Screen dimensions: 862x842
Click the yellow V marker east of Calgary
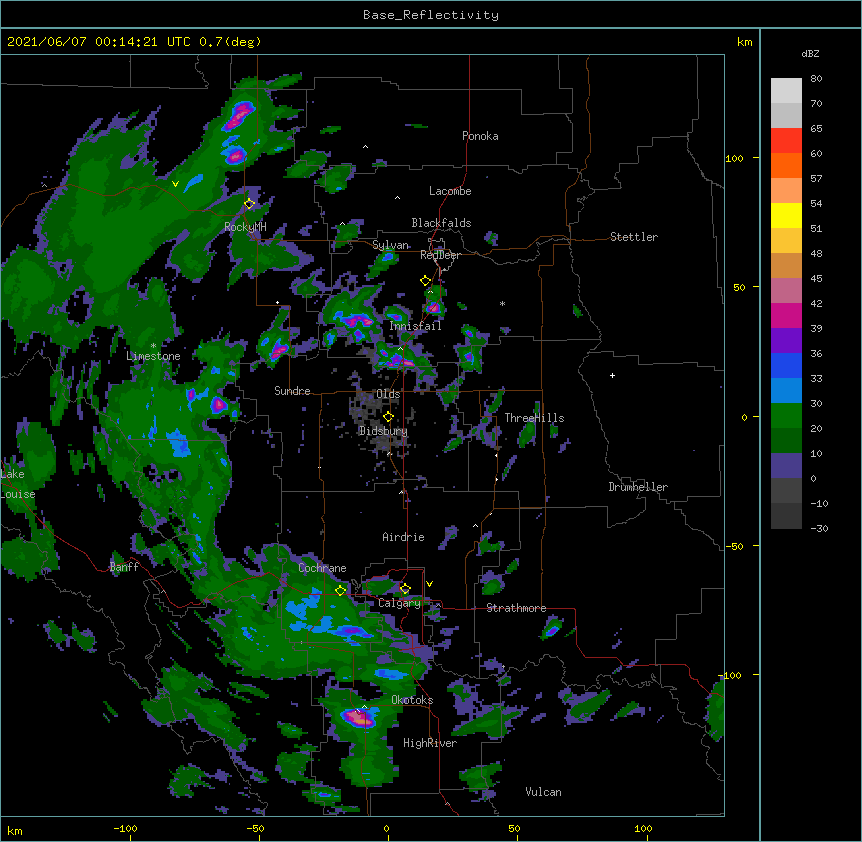click(x=429, y=584)
